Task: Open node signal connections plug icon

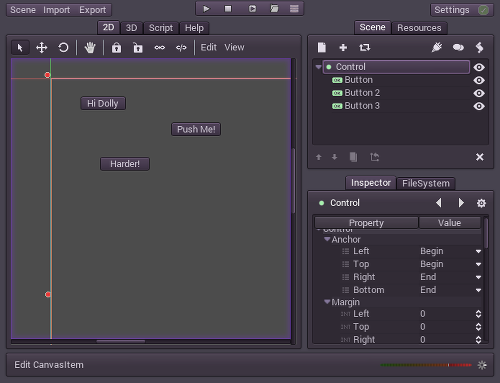Action: point(437,47)
